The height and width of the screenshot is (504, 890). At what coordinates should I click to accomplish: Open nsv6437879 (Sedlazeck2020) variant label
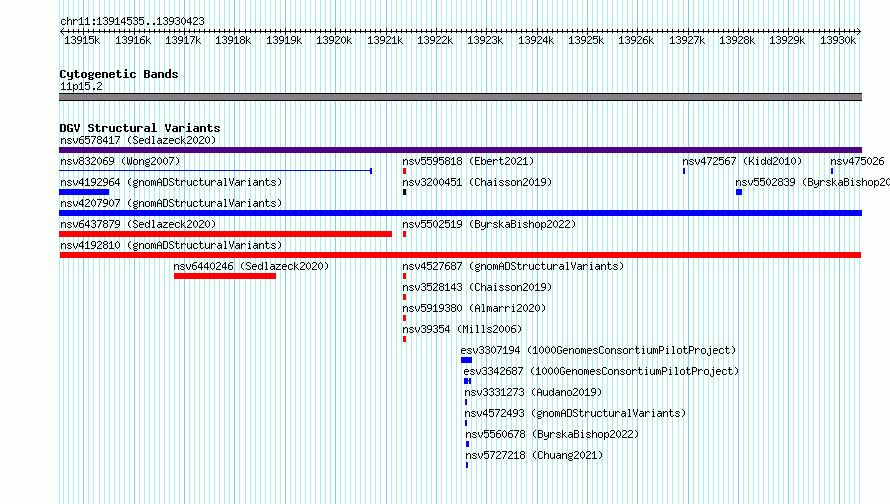(138, 224)
